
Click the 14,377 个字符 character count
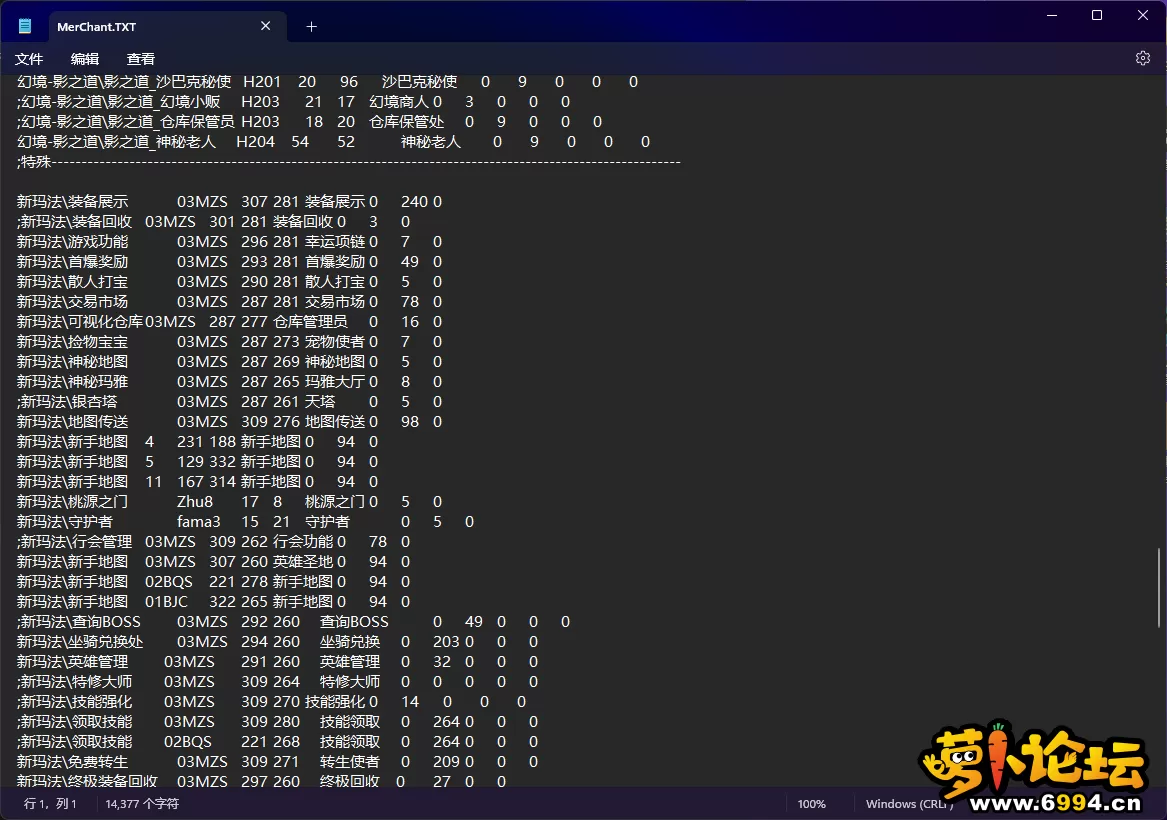coord(142,804)
